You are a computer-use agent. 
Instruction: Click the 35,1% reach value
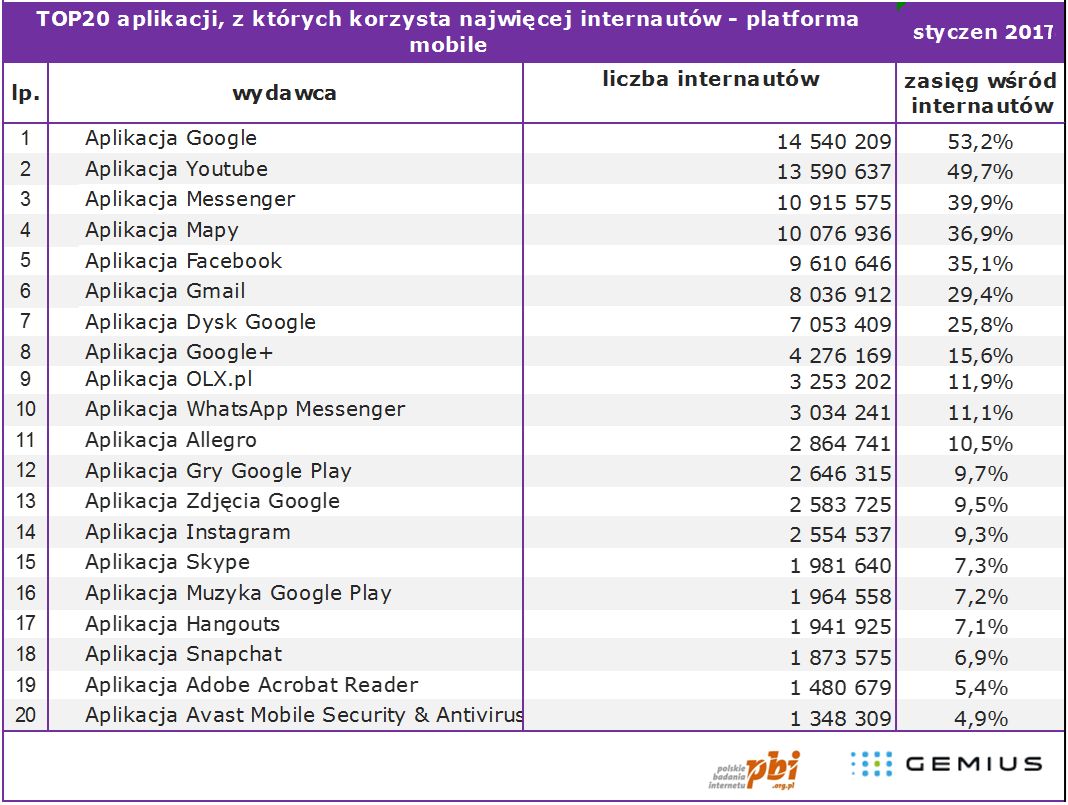pos(980,264)
